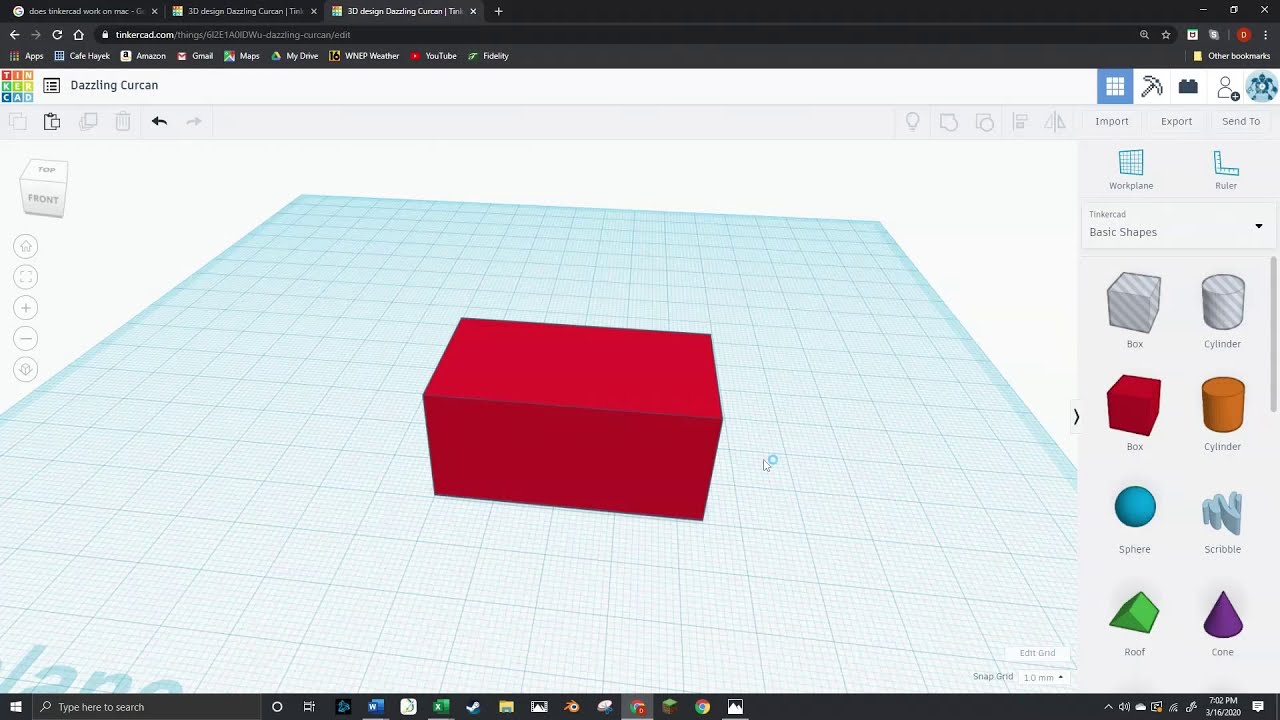Switch to orthographic view icon
1280x720 pixels.
(x=27, y=370)
